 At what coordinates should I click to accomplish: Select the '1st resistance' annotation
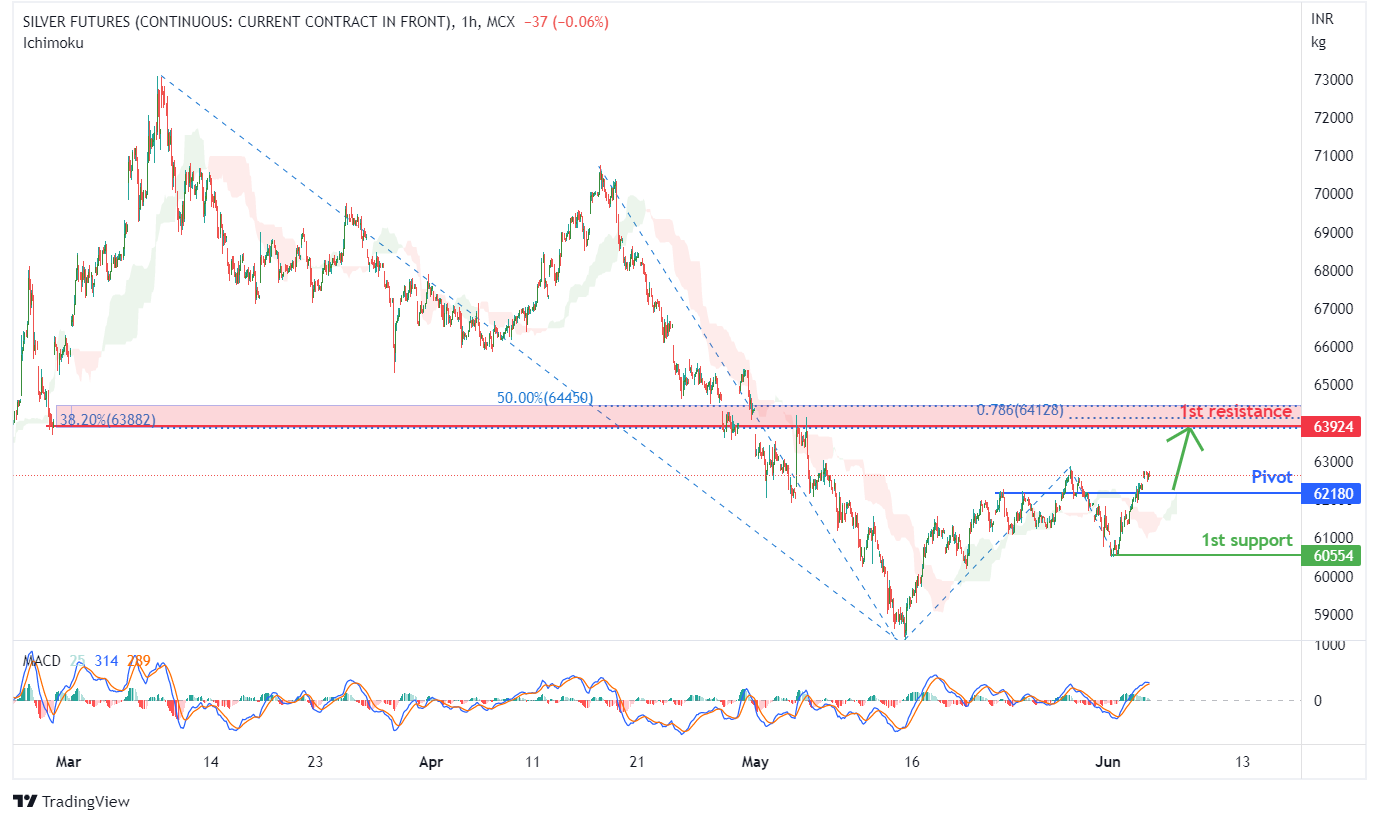pos(1236,412)
